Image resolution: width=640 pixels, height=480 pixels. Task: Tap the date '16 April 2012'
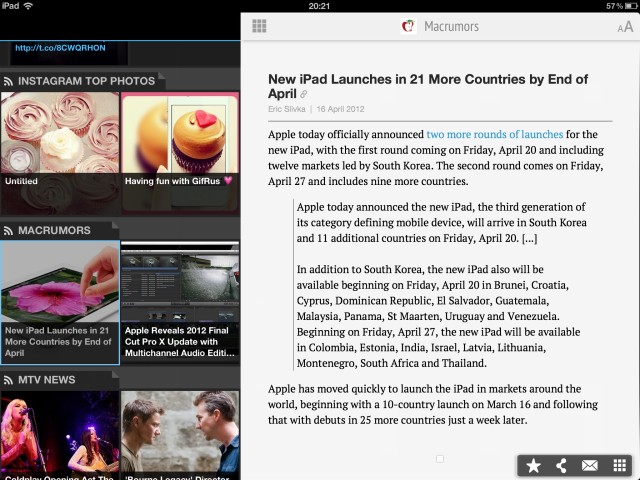point(340,109)
